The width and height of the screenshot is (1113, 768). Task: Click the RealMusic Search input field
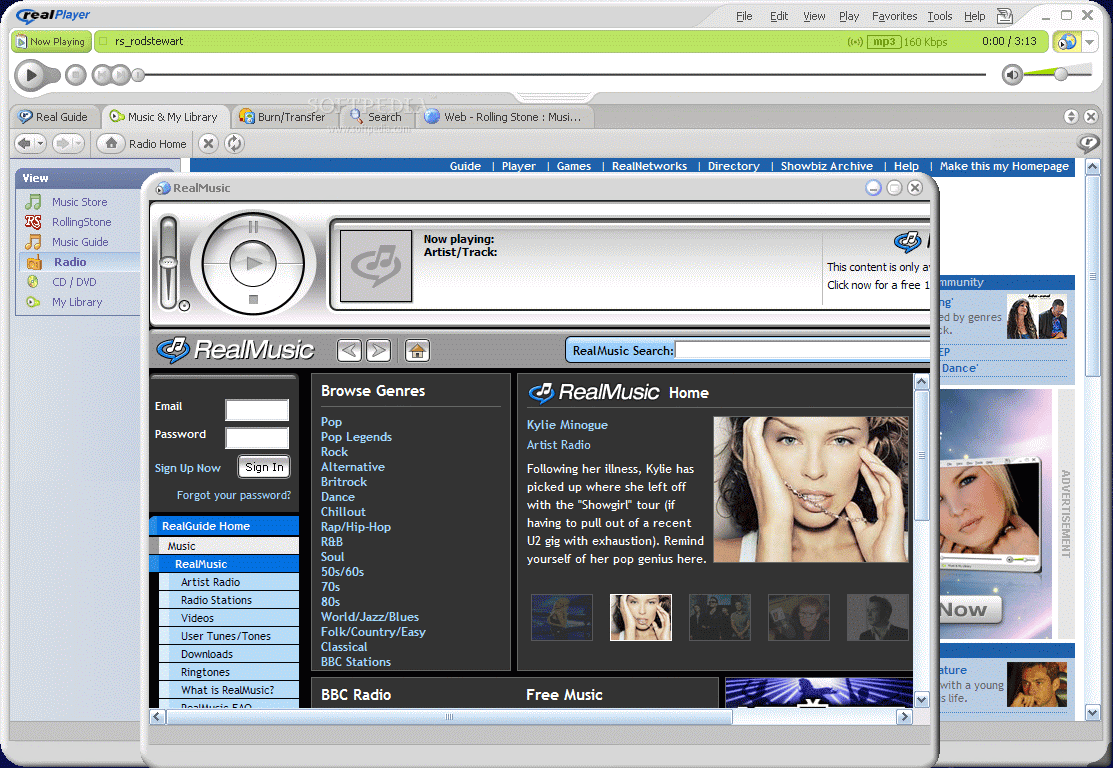tap(802, 350)
